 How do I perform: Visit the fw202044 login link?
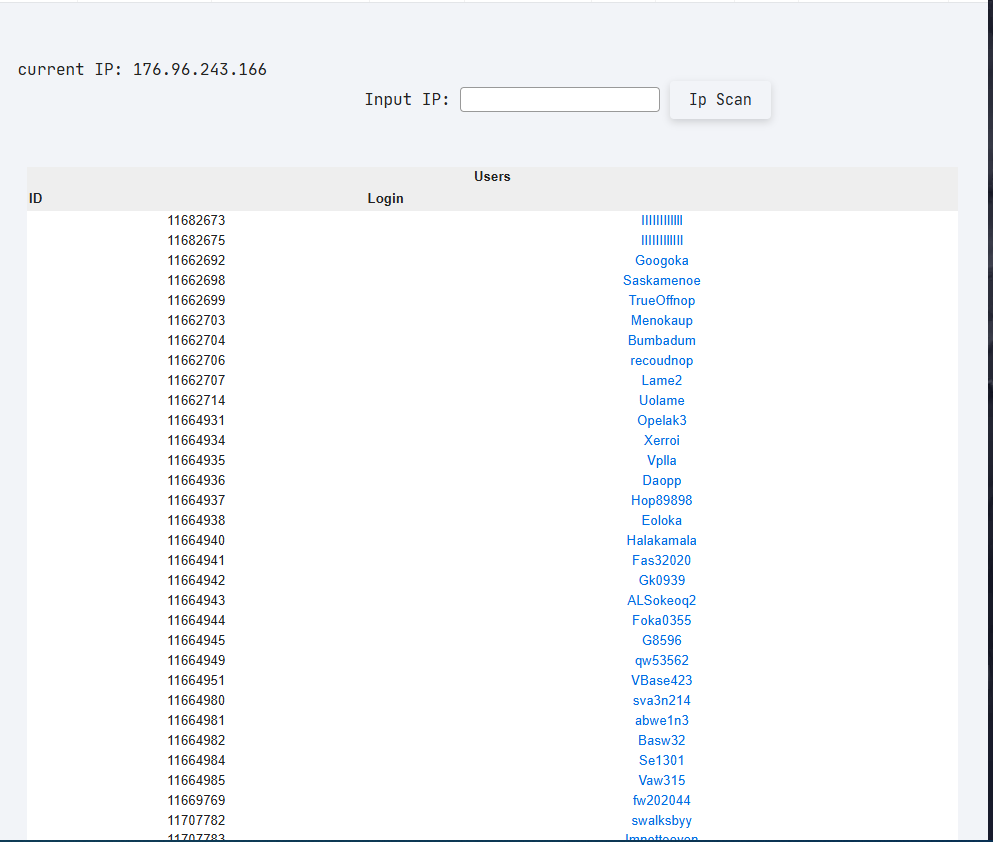(662, 800)
